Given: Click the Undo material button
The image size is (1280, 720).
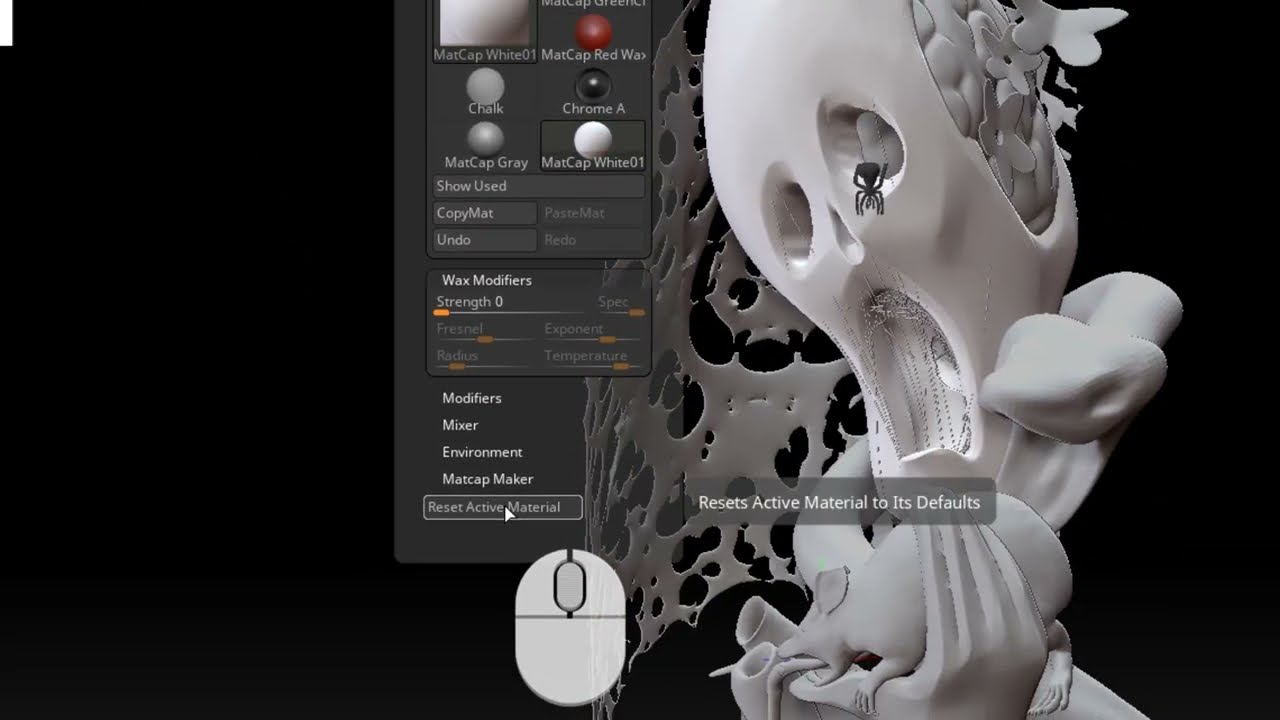Looking at the screenshot, I should click(x=485, y=240).
